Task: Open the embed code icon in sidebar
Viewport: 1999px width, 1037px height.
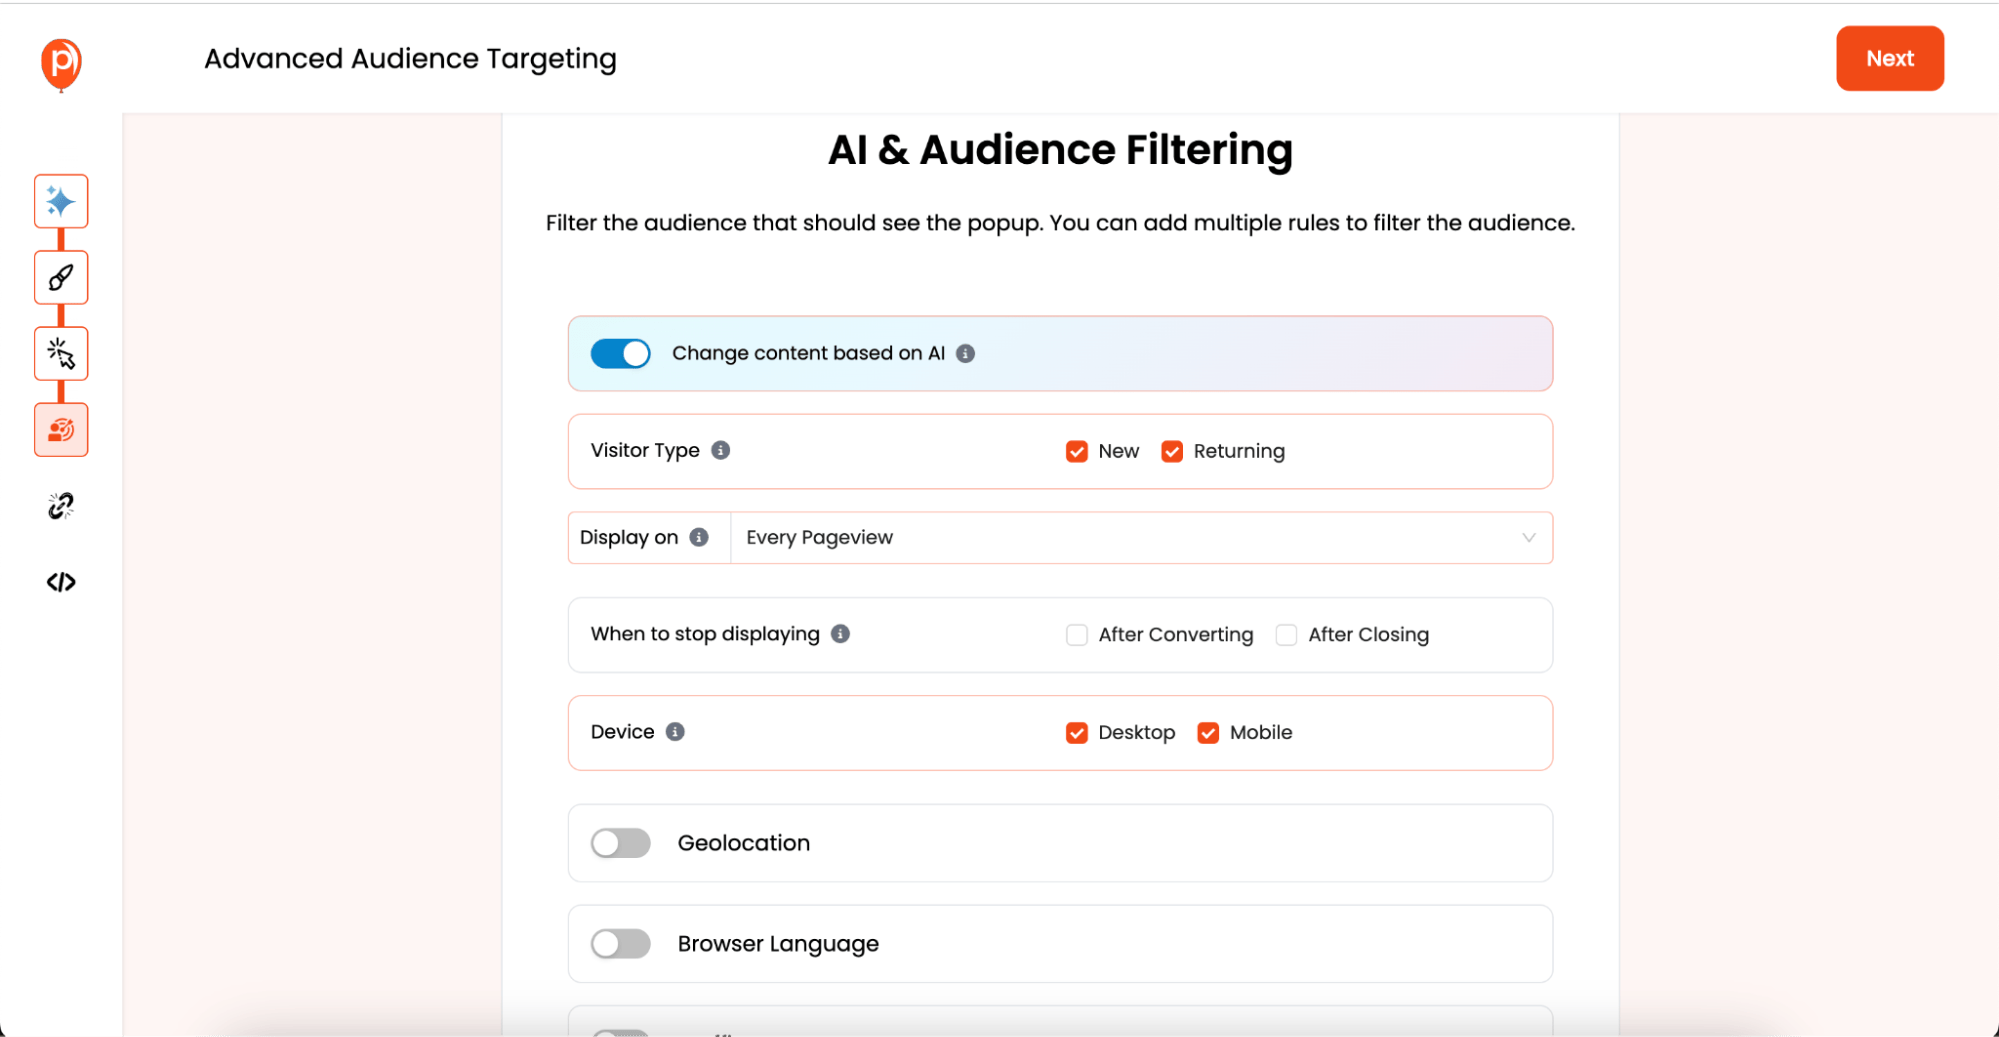Action: coord(61,582)
